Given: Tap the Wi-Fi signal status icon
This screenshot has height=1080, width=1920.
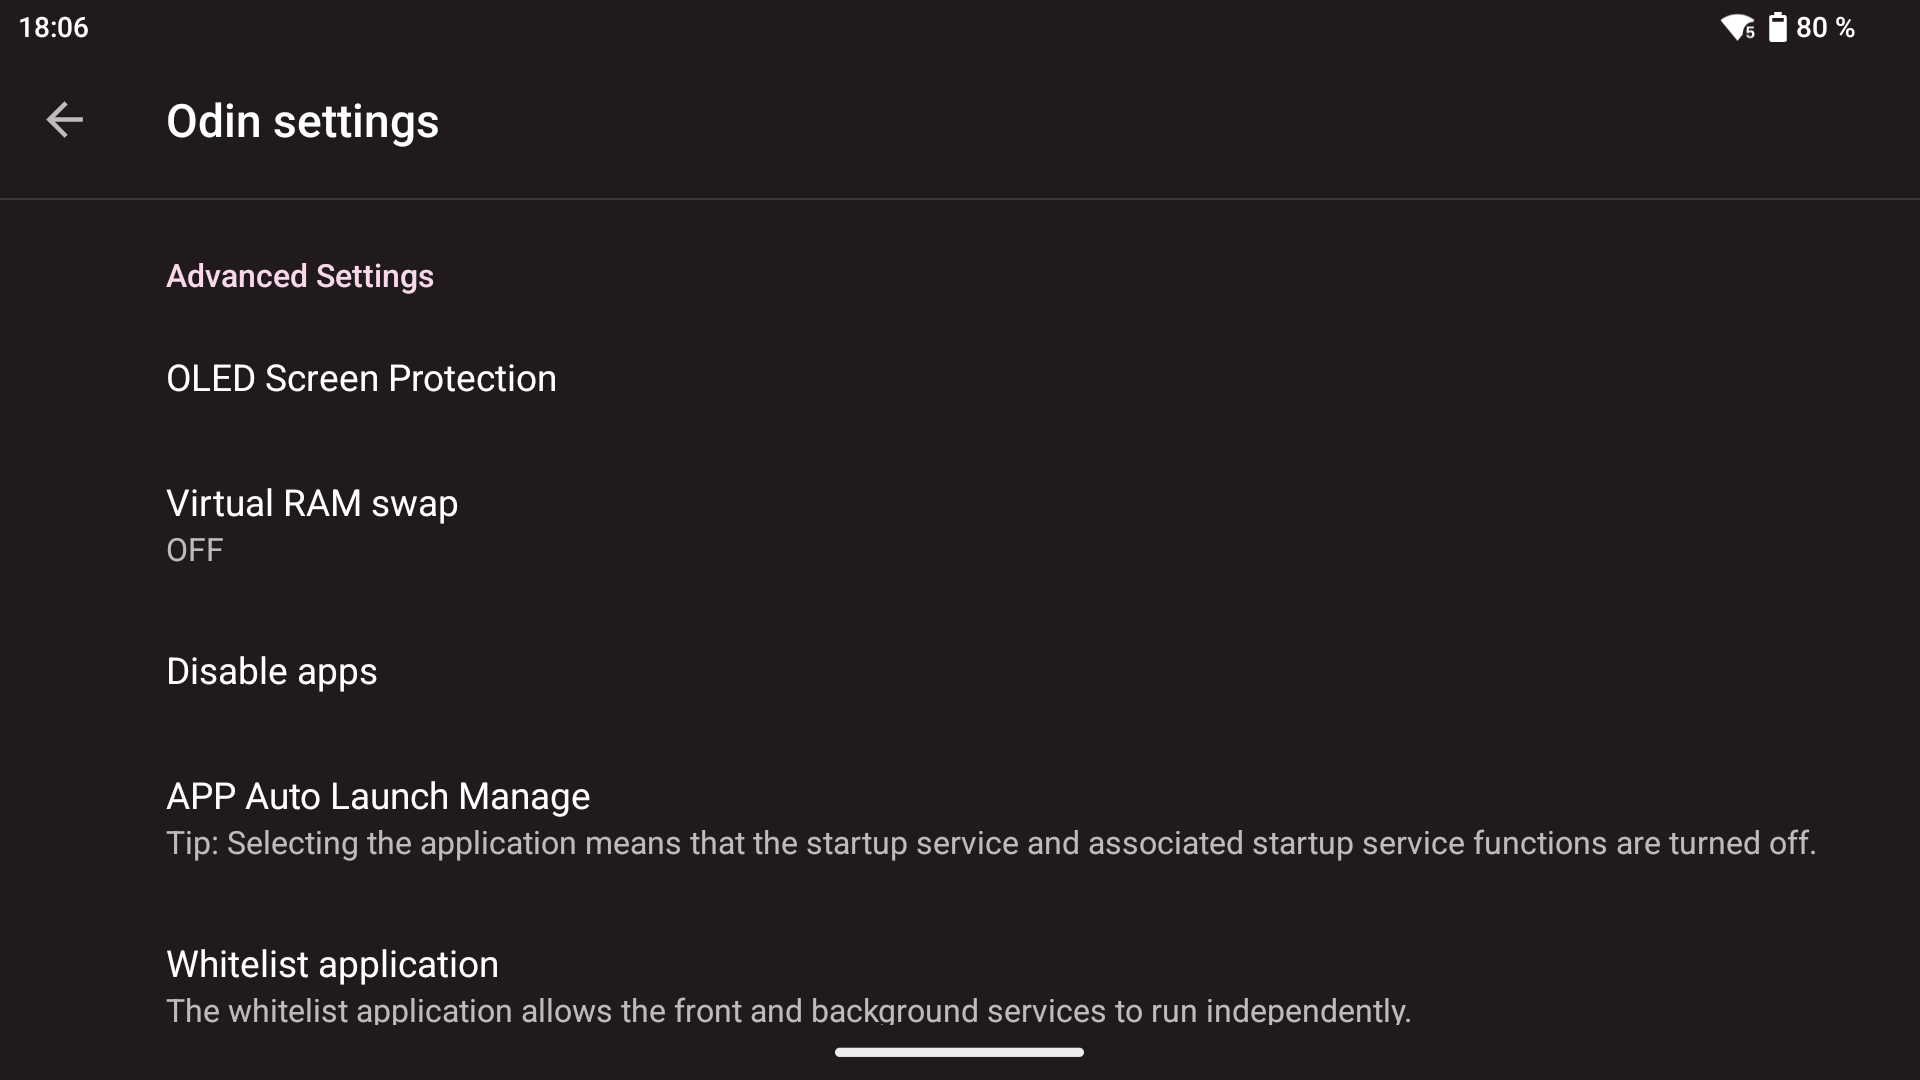Looking at the screenshot, I should [x=1735, y=27].
